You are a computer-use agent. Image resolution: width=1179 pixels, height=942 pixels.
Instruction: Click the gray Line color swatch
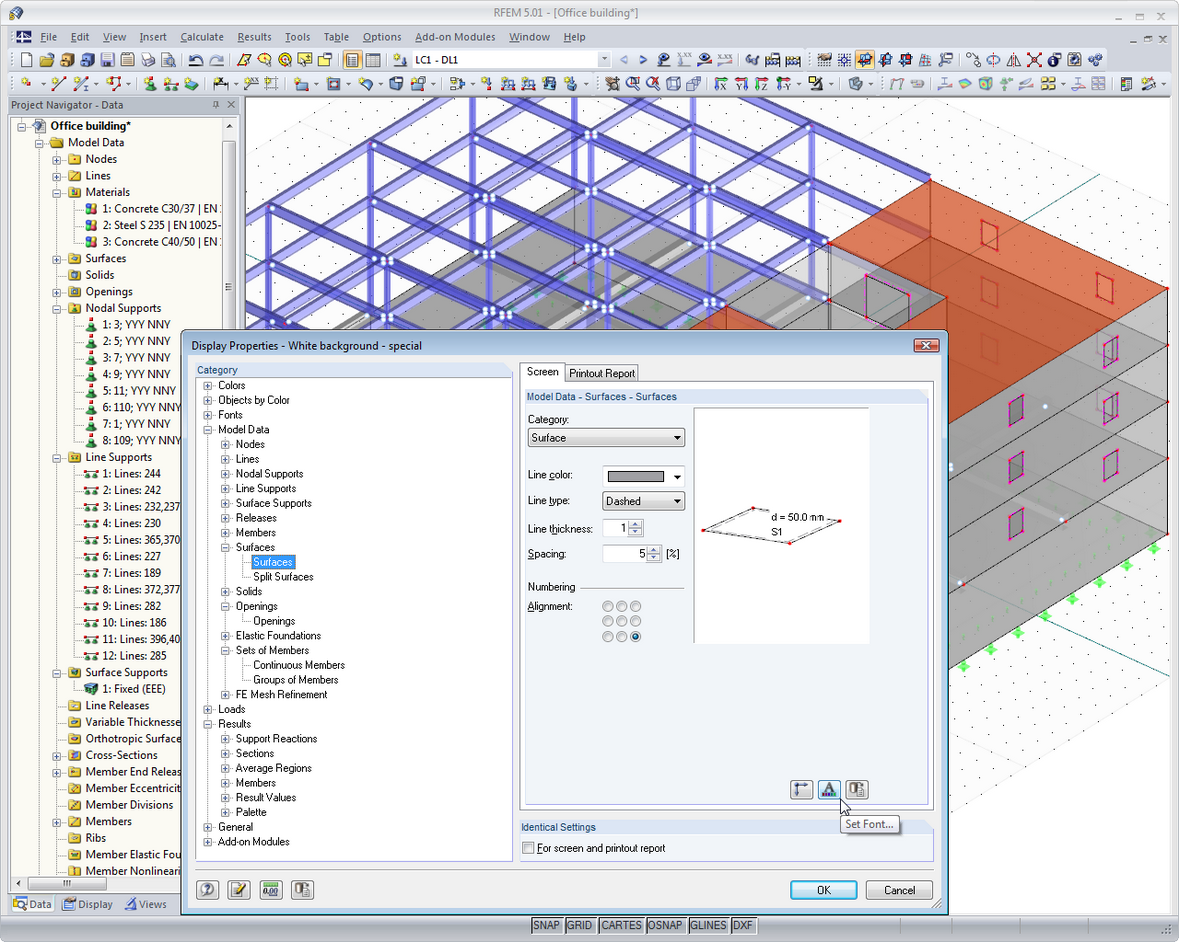635,477
